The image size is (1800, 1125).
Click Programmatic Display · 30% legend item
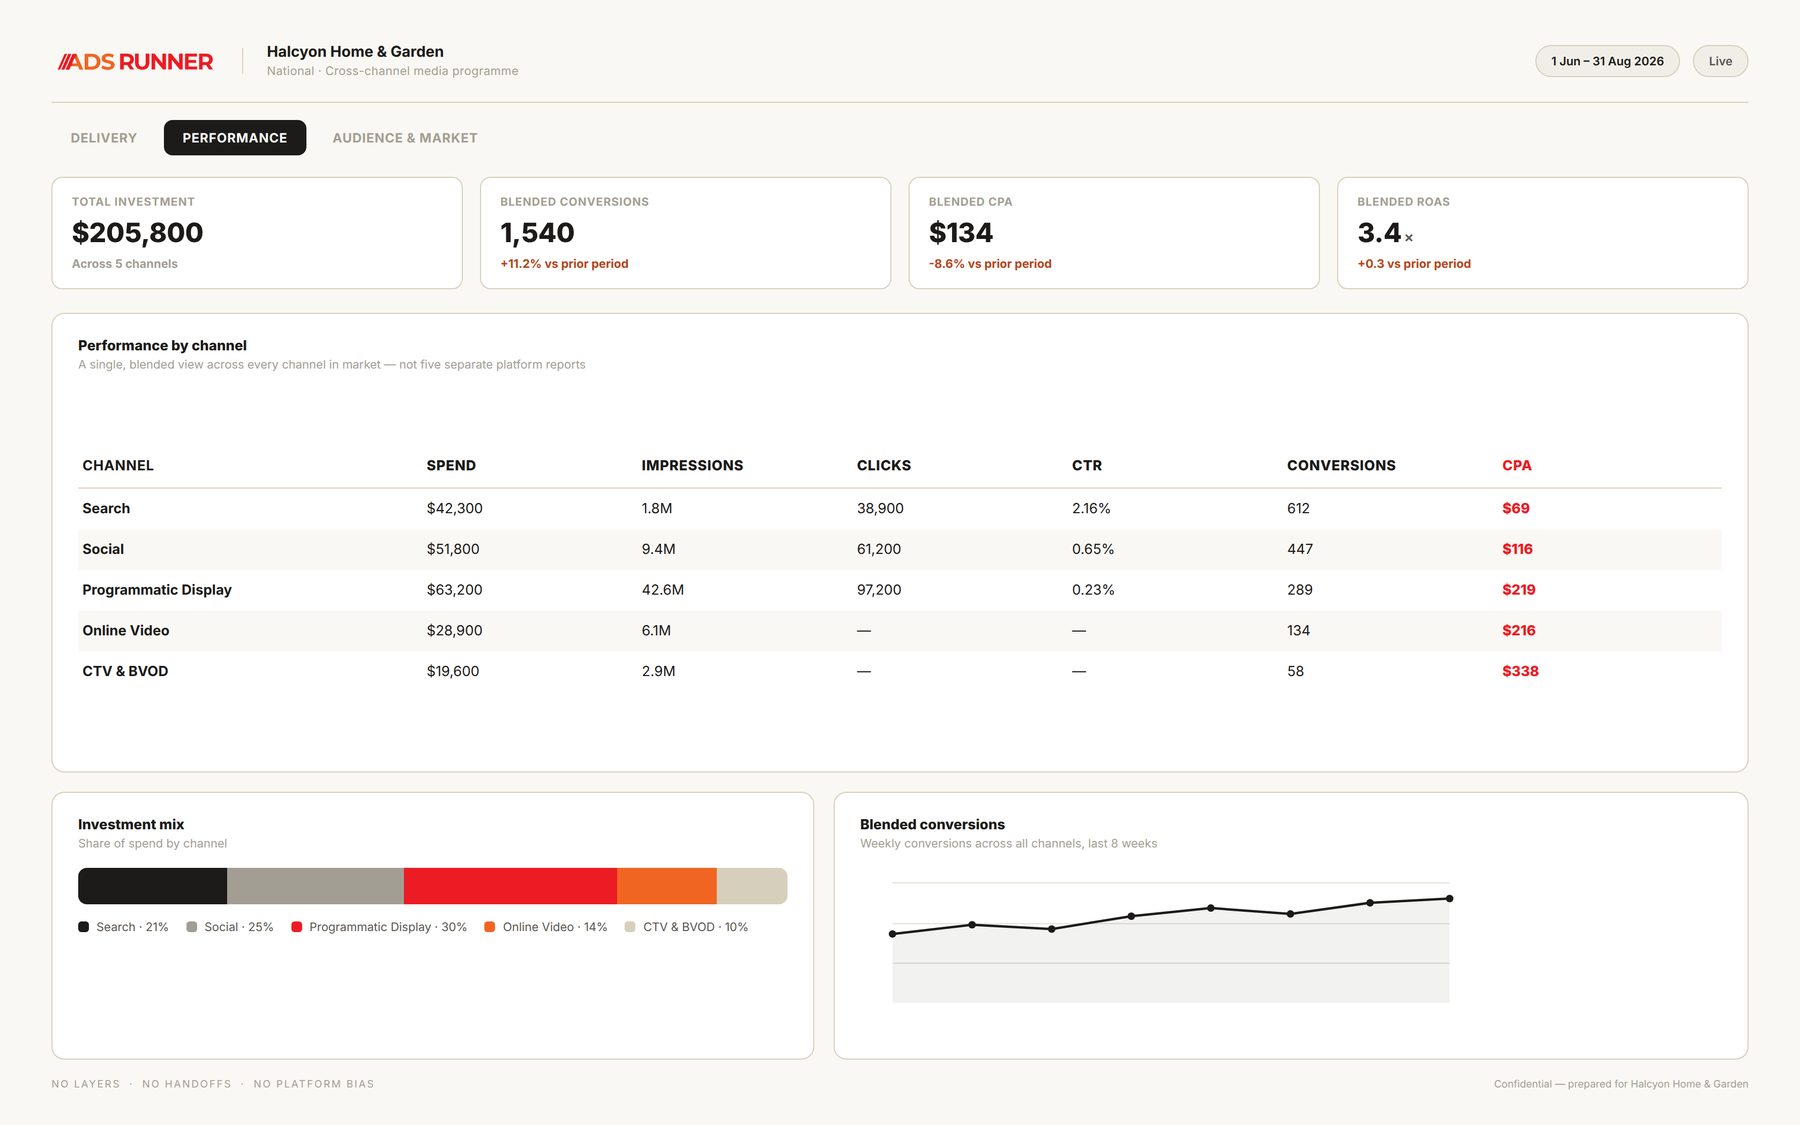379,927
